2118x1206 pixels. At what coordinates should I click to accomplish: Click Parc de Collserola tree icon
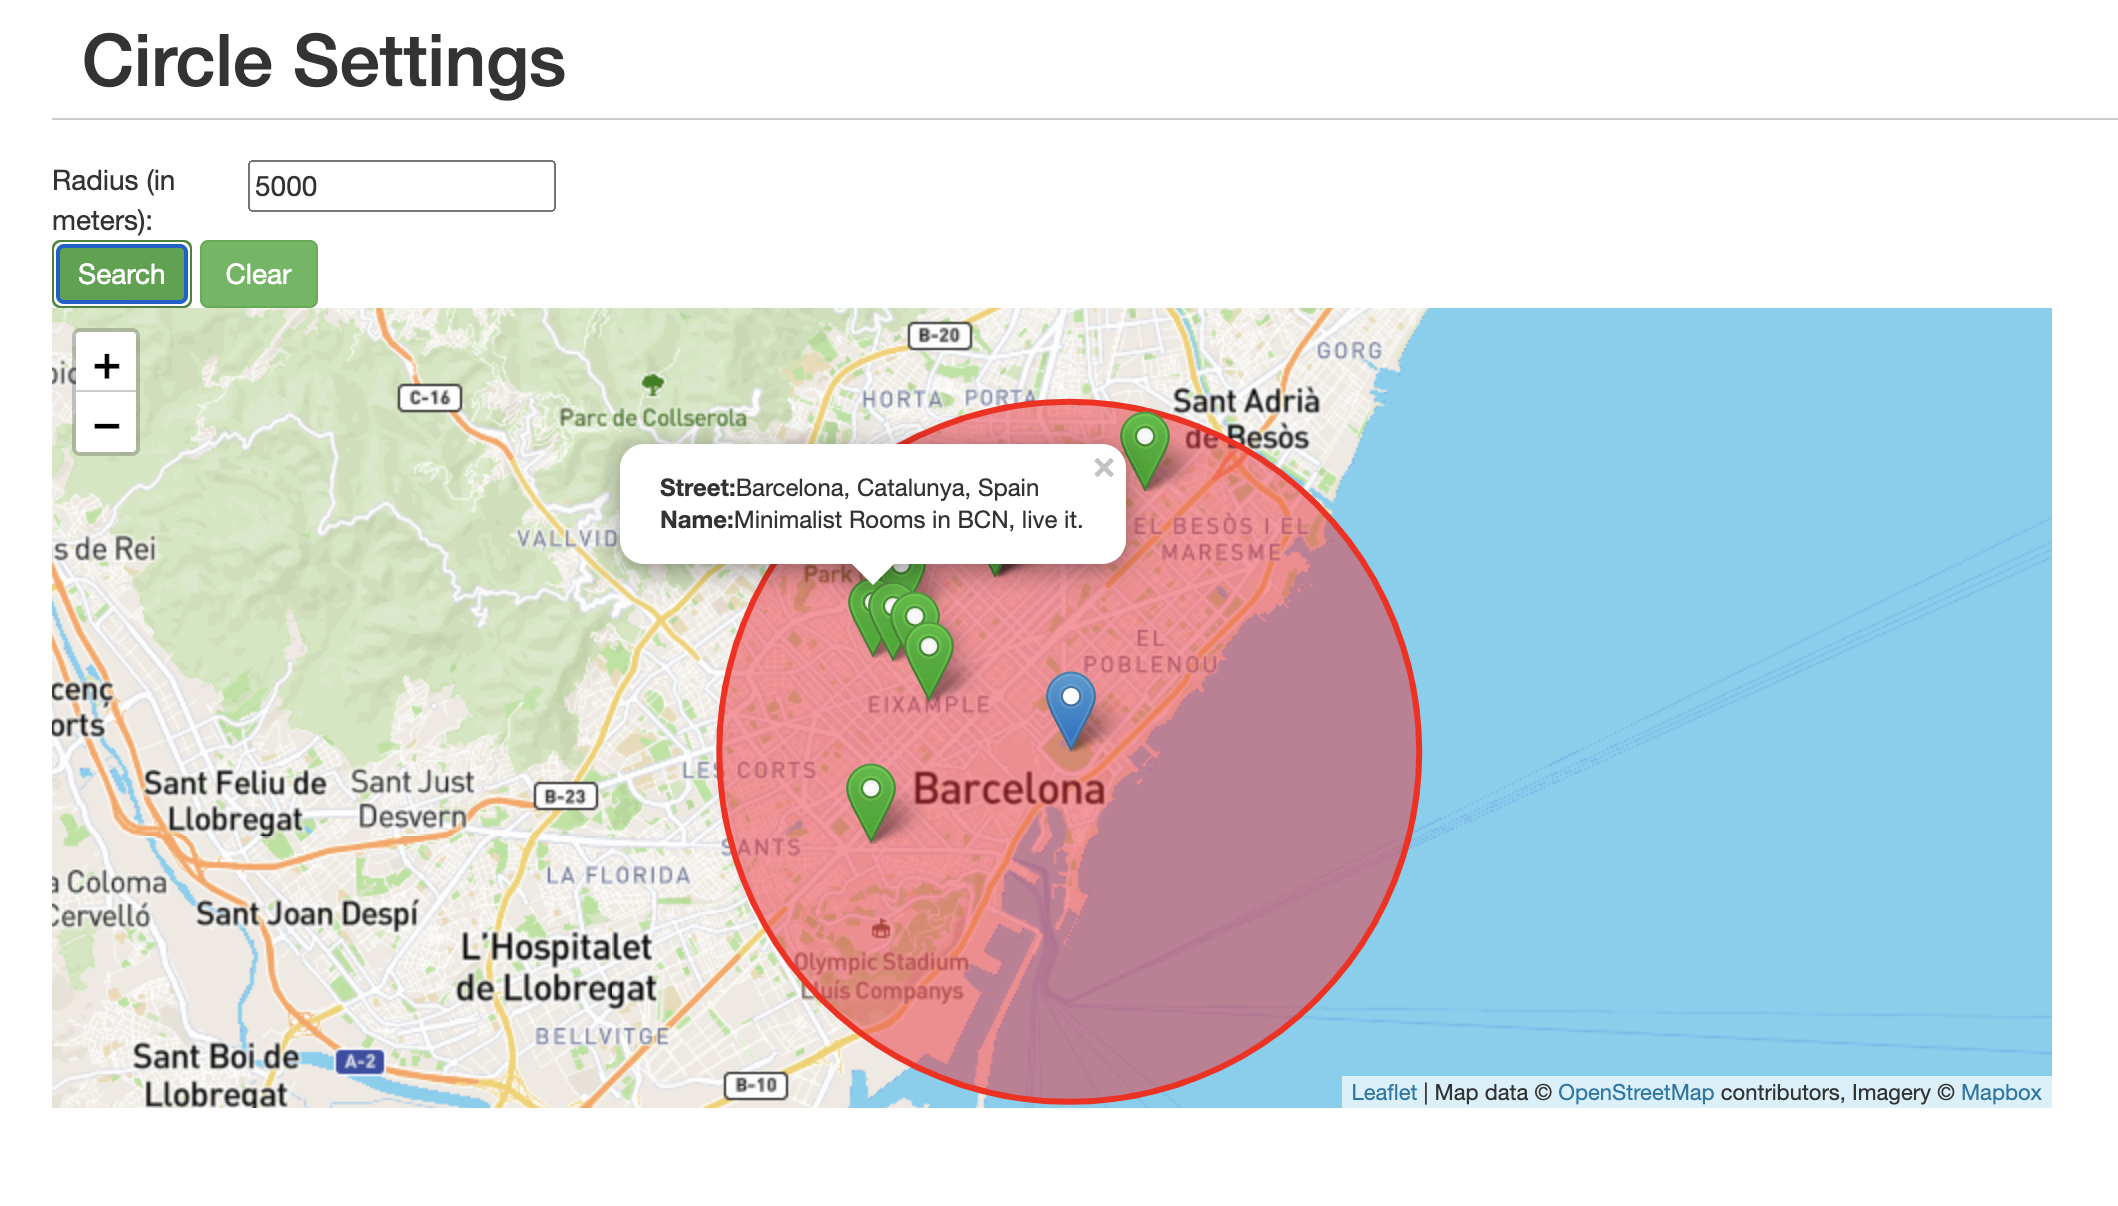coord(653,384)
